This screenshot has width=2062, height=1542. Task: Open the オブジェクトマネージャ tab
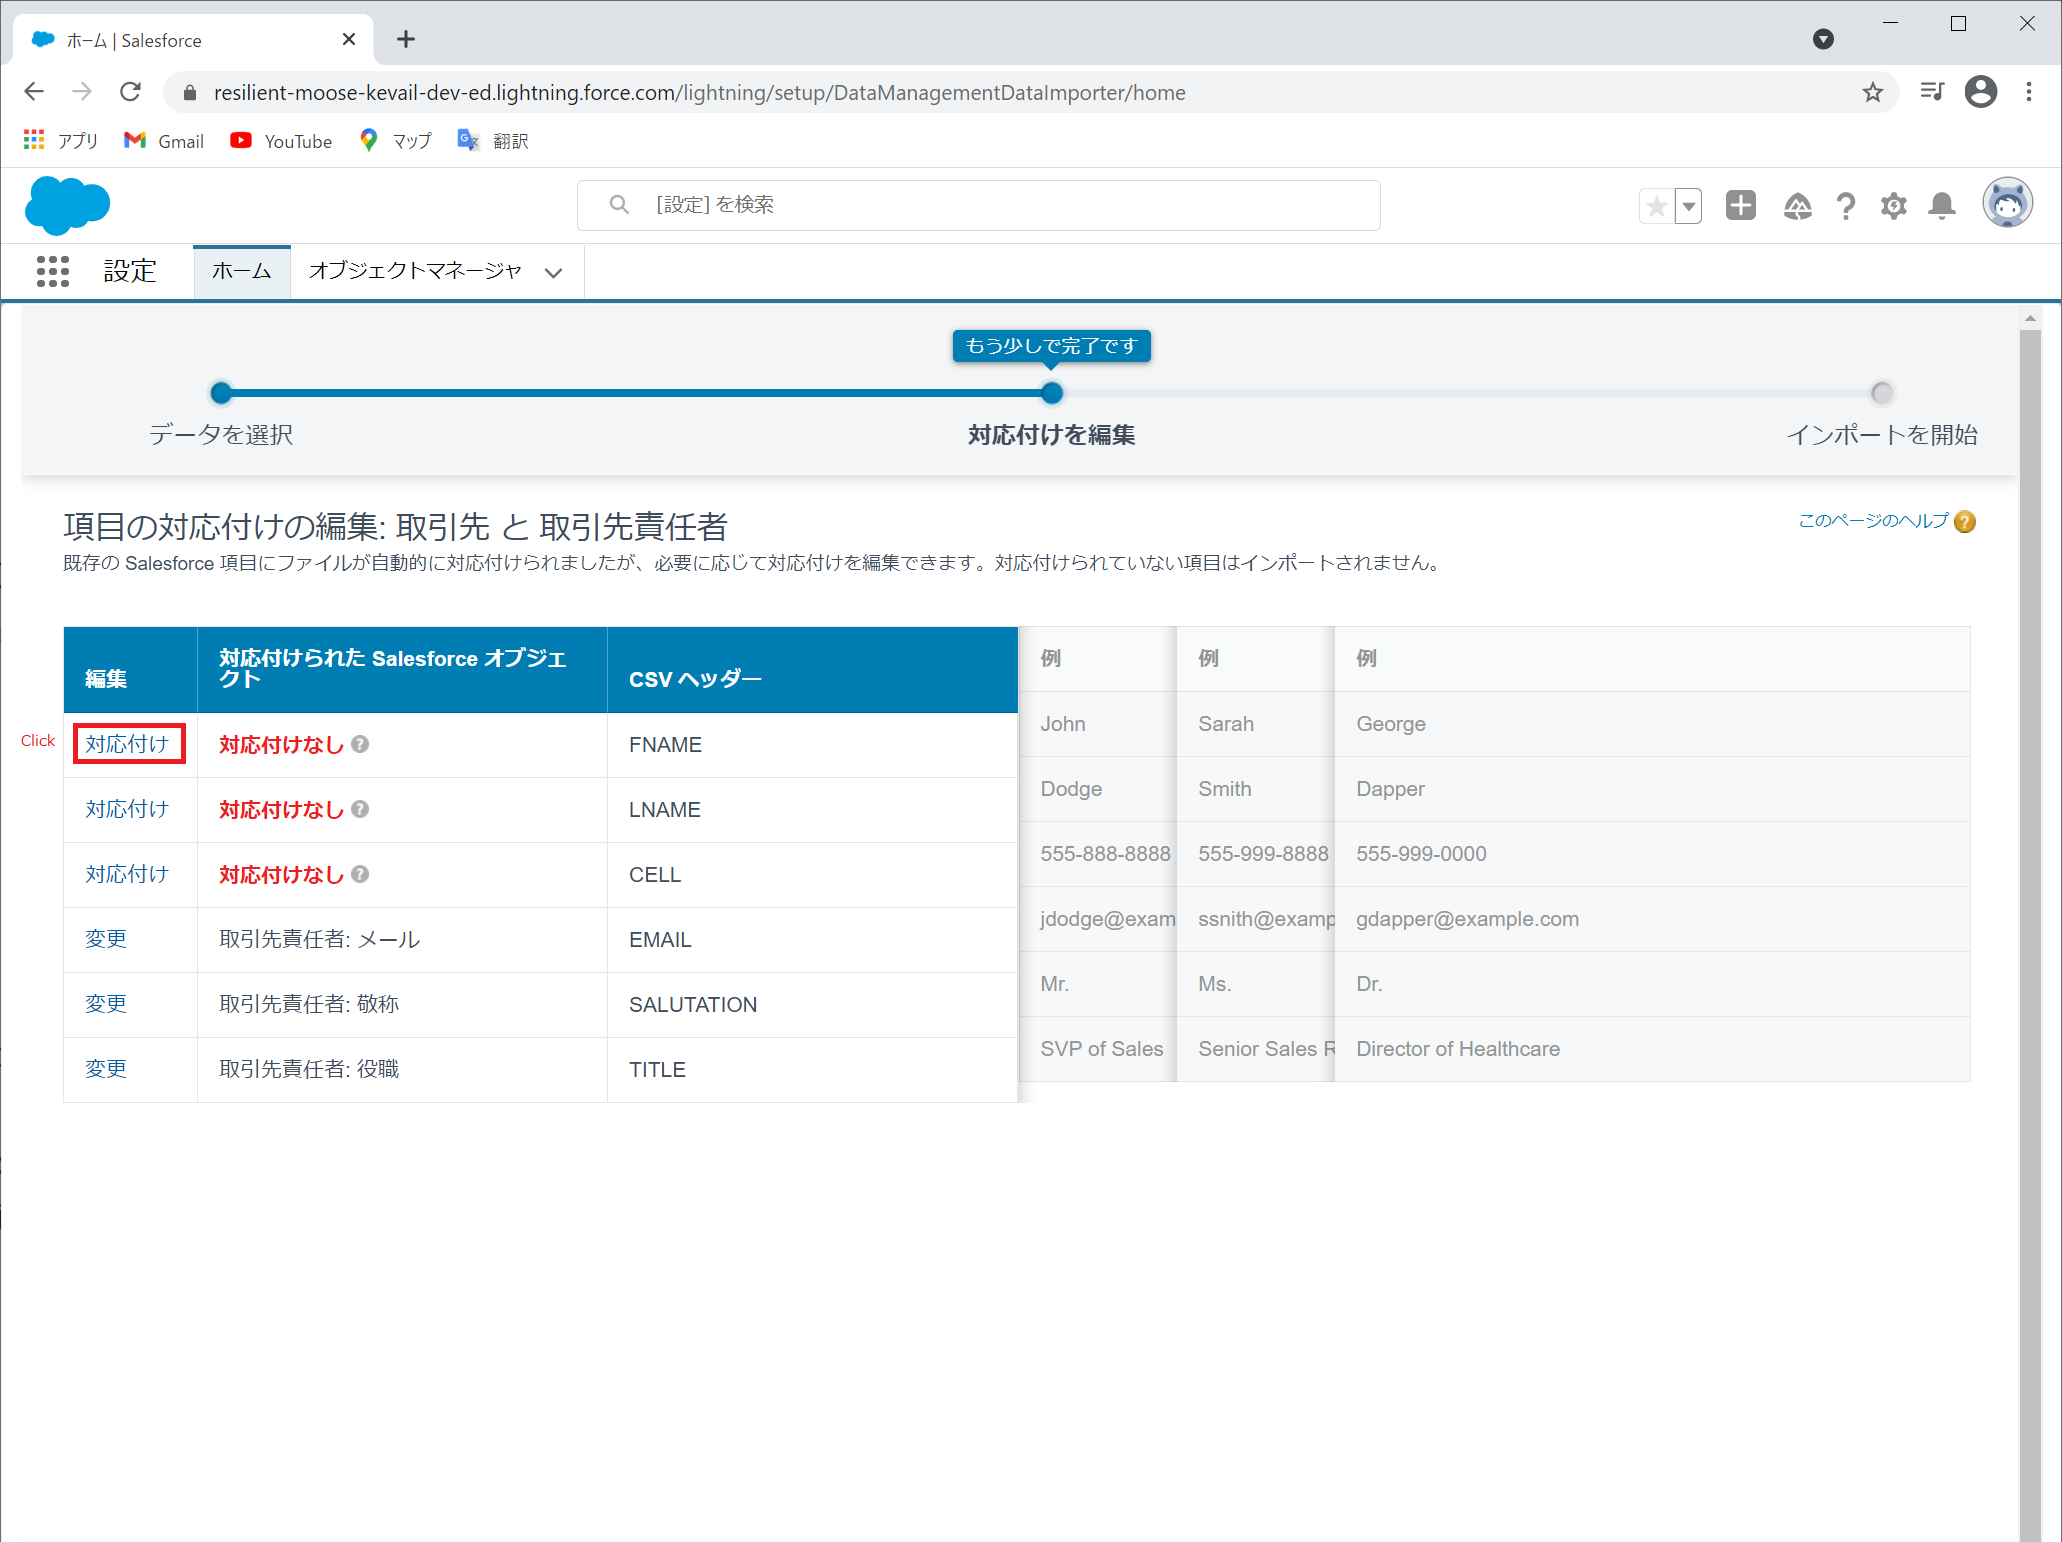[415, 271]
